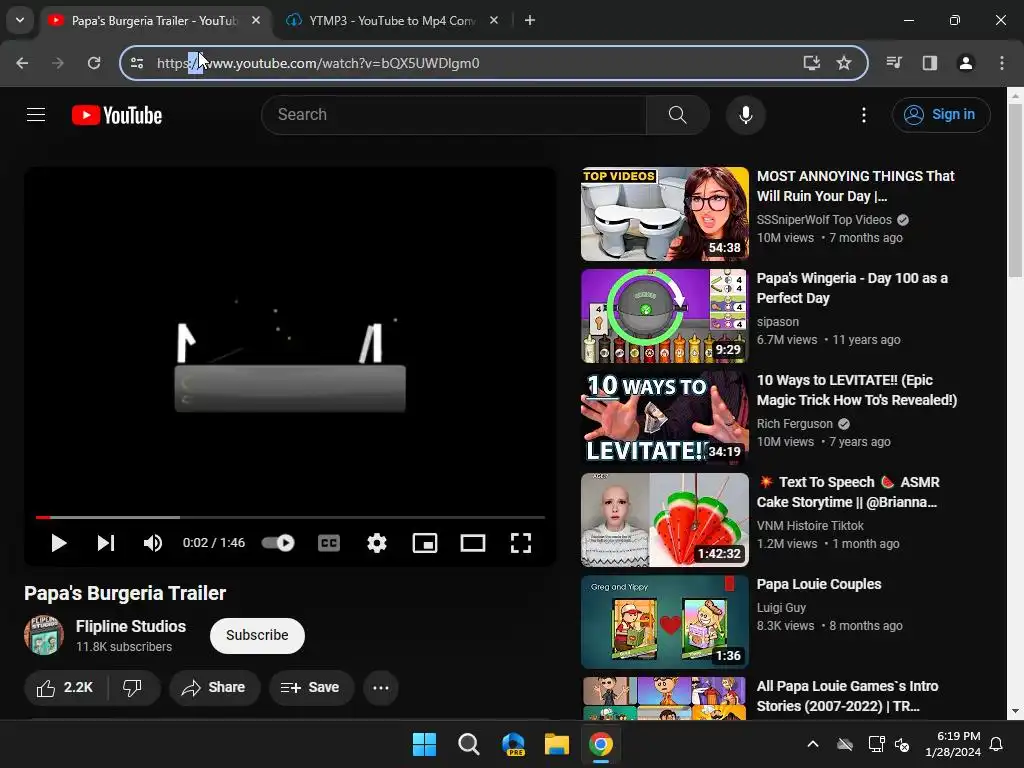
Task: Seek on the video progress bar
Action: [290, 517]
